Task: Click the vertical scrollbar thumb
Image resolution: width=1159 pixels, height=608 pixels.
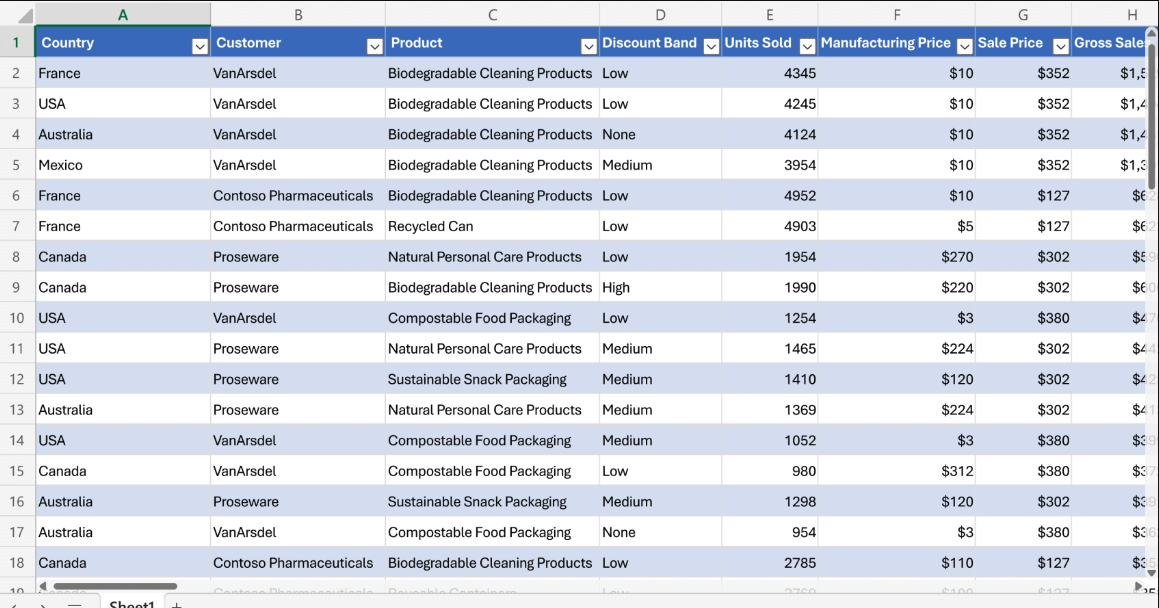Action: click(1152, 115)
